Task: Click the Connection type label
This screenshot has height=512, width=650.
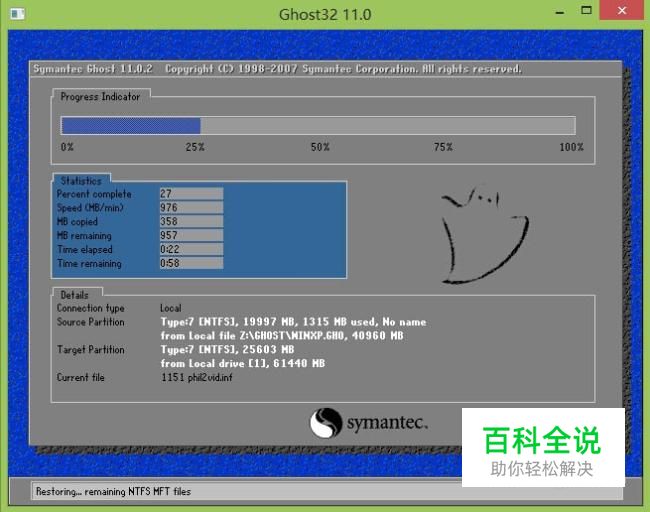Action: click(x=91, y=308)
